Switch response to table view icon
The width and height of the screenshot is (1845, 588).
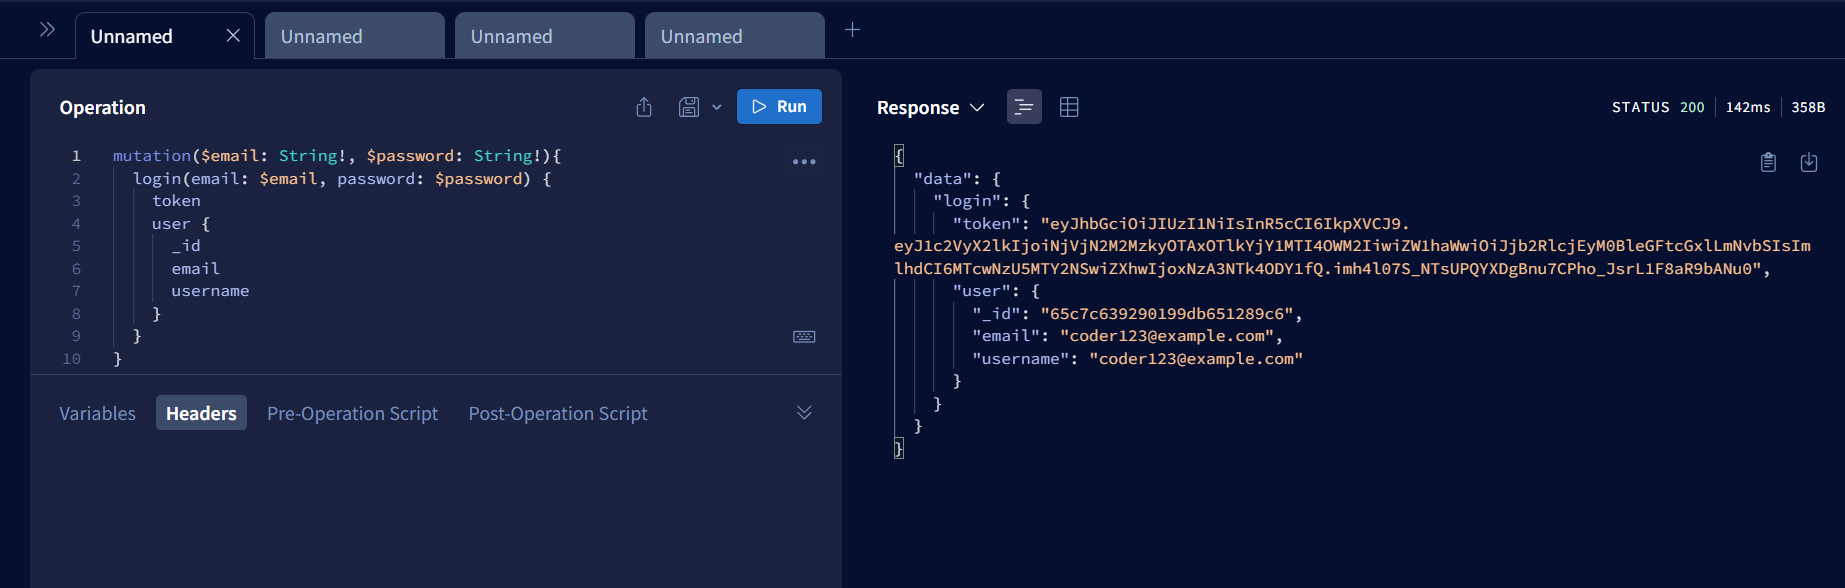[1069, 107]
